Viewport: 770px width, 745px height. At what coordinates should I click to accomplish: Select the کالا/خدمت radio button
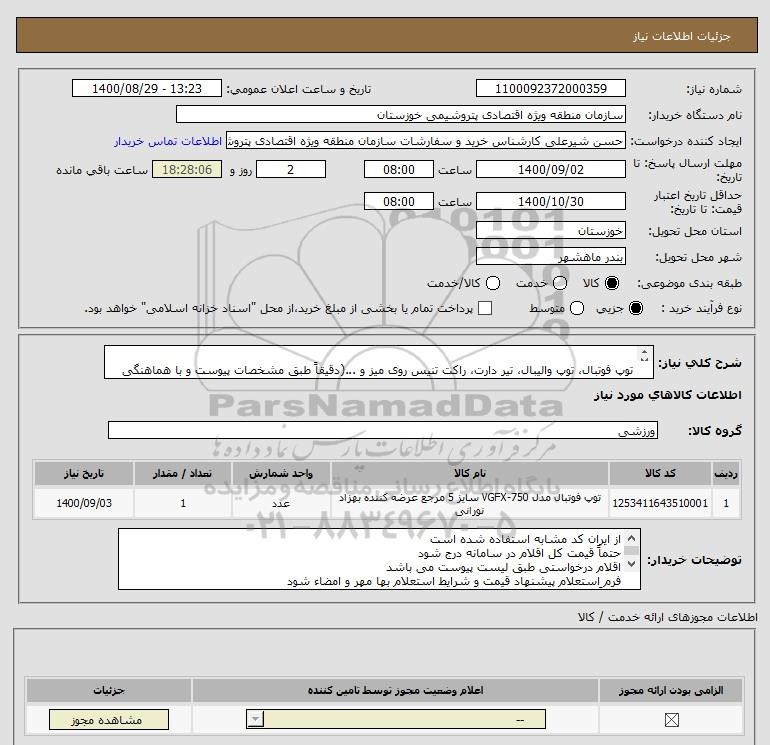tap(493, 283)
